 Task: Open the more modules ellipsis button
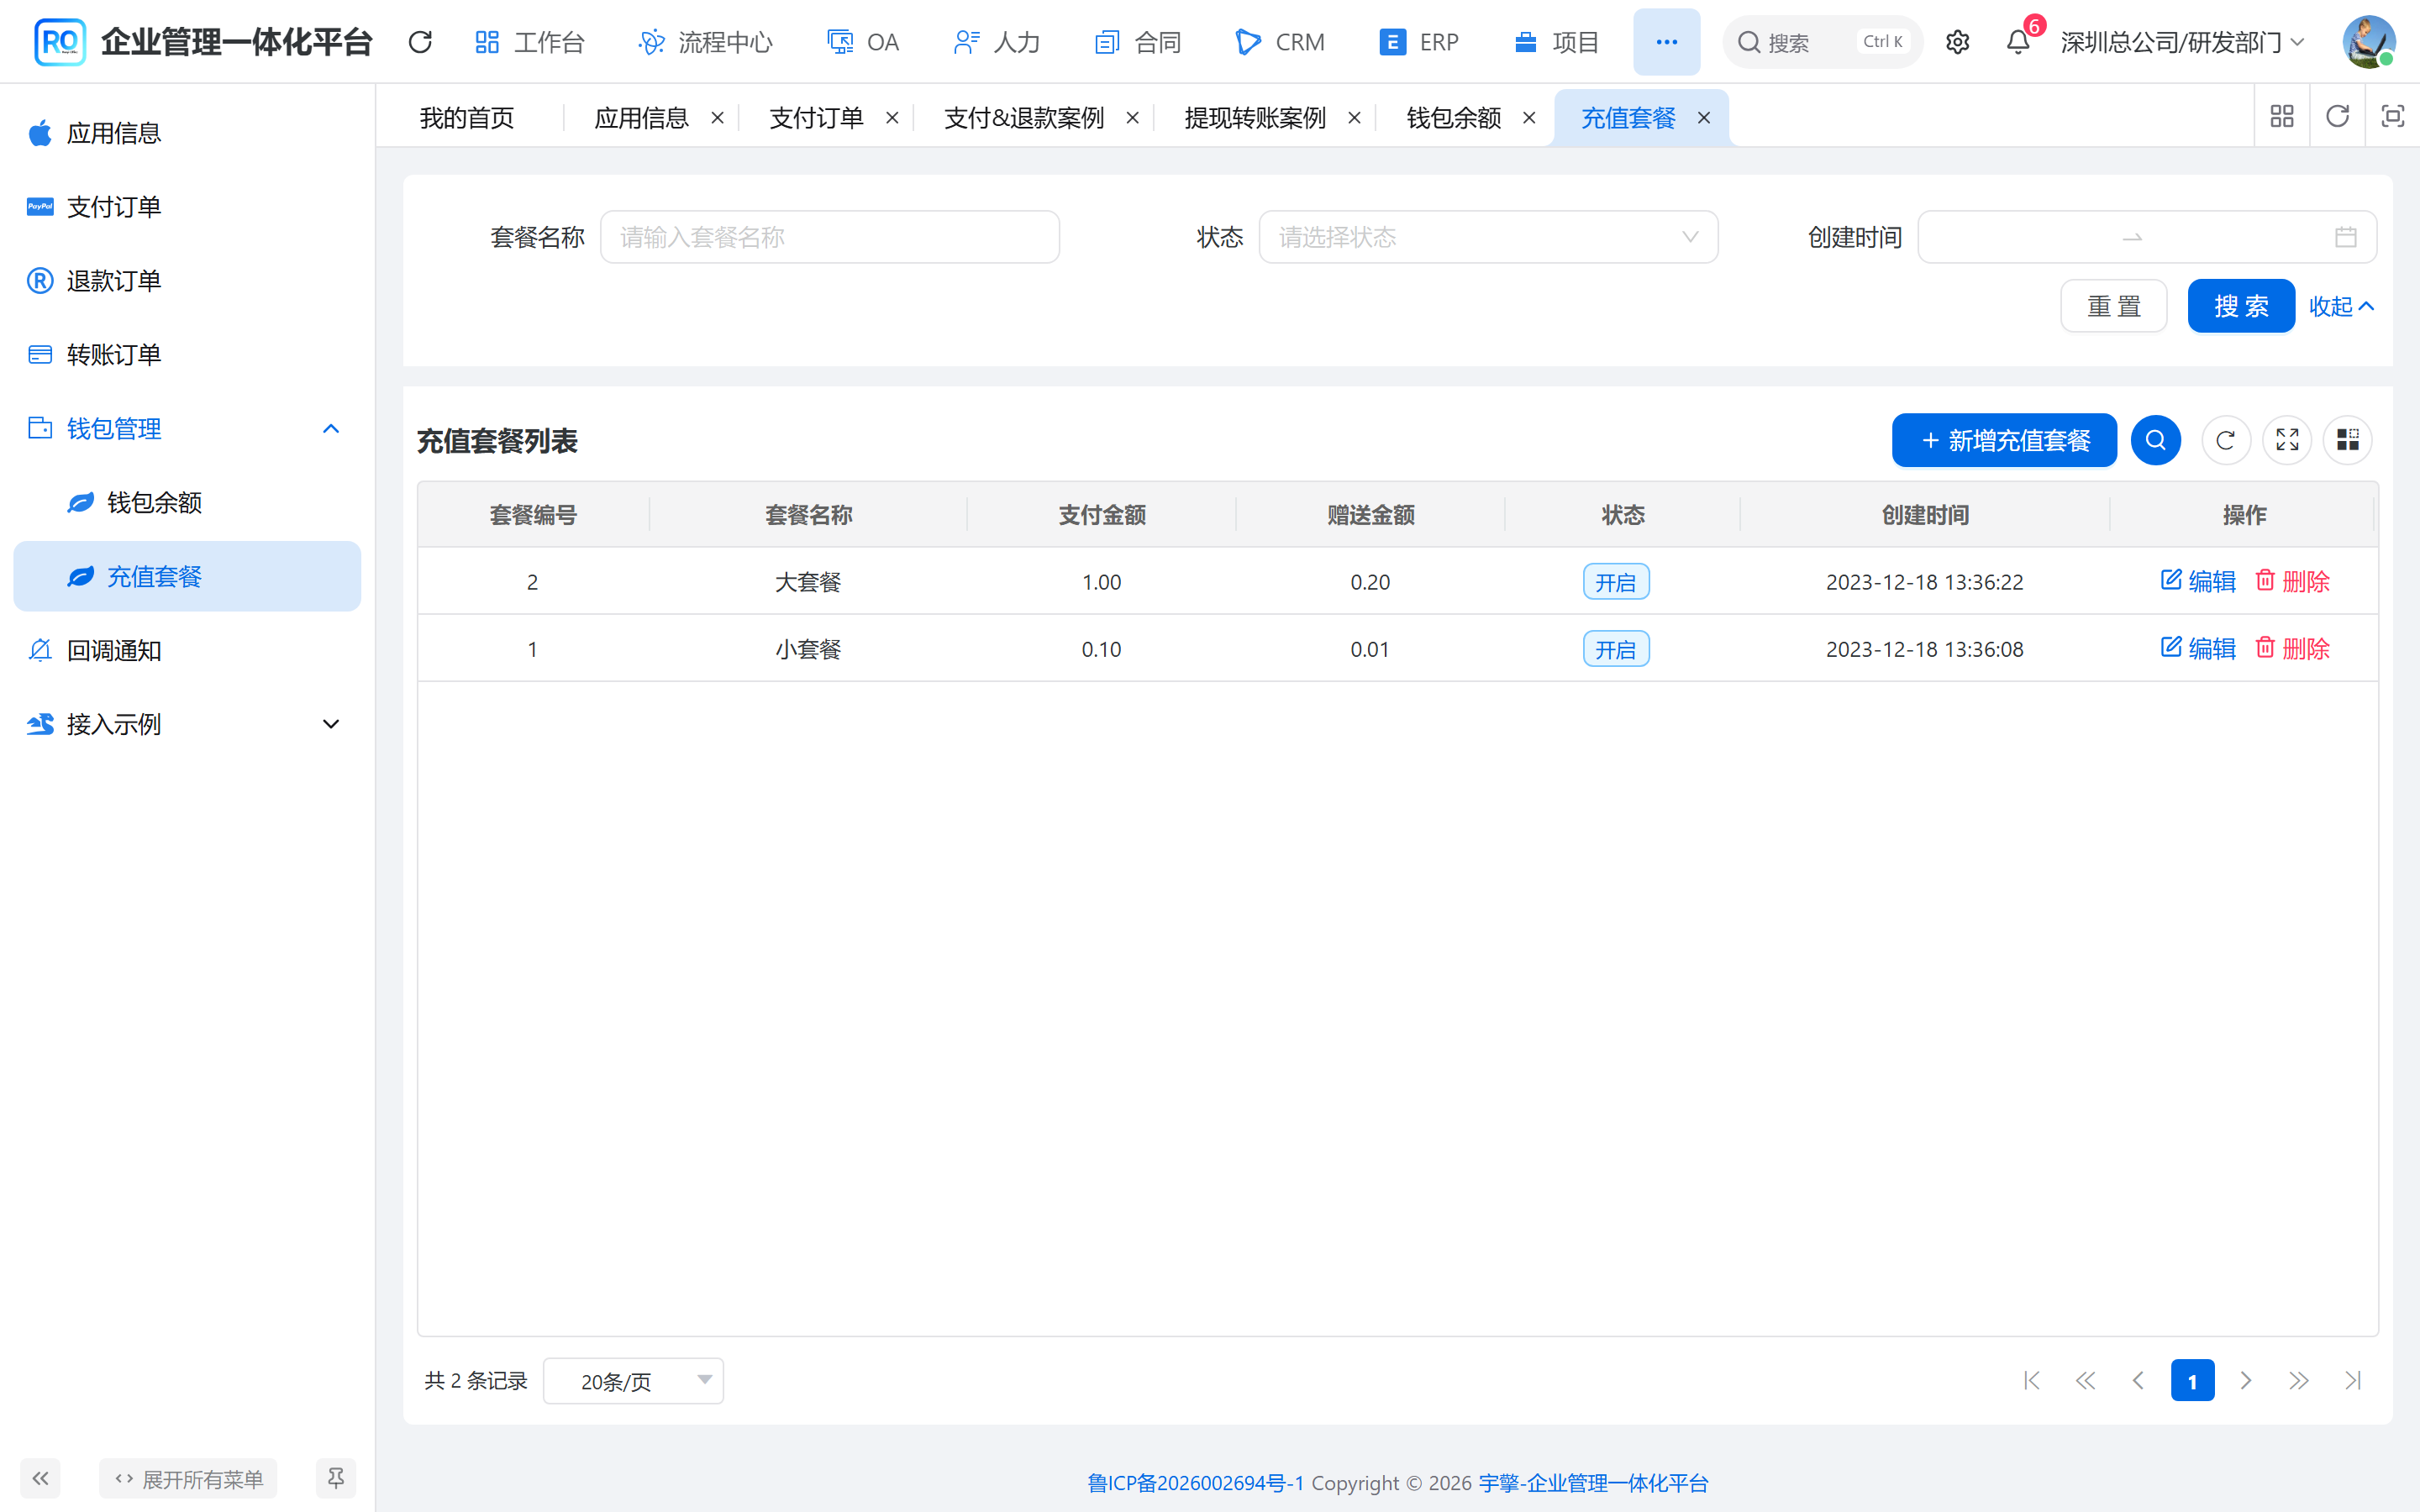click(1666, 42)
